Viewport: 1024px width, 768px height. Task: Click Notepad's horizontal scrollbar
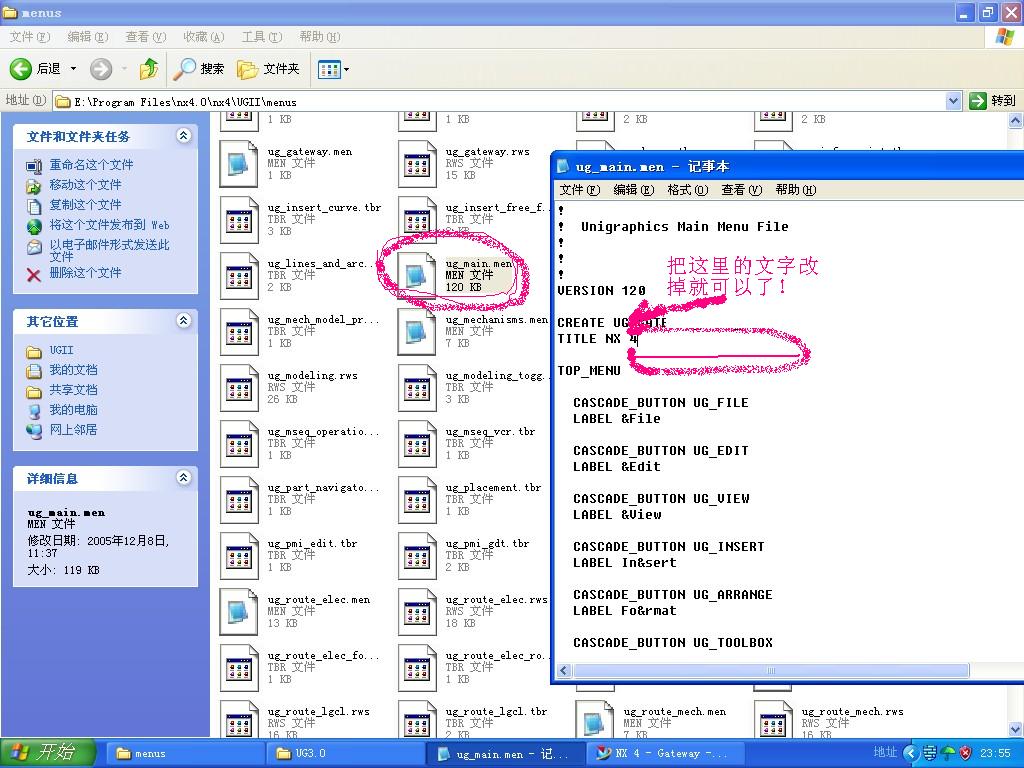click(x=771, y=671)
